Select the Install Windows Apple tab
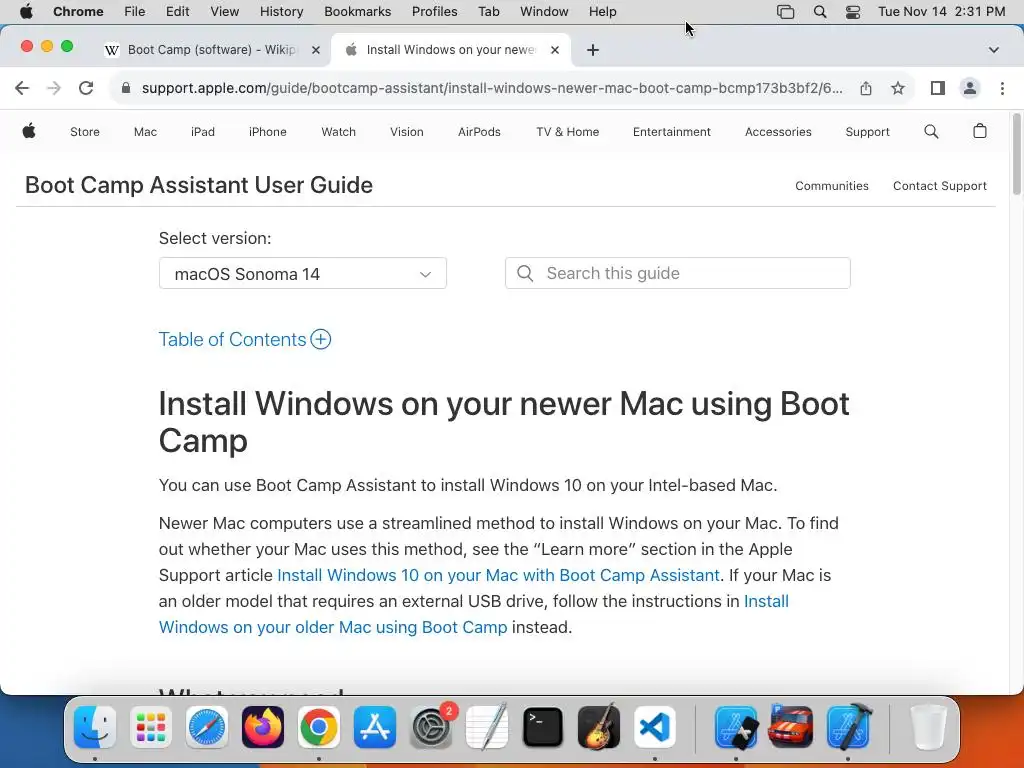Image resolution: width=1024 pixels, height=768 pixels. pyautogui.click(x=451, y=50)
